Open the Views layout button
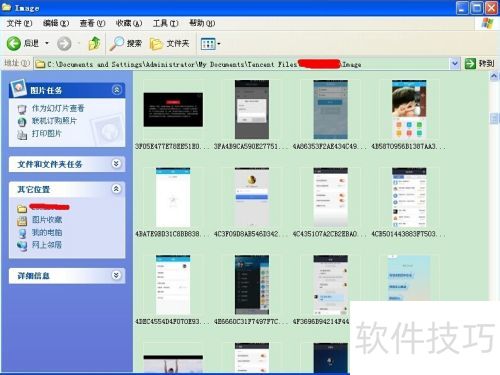The height and width of the screenshot is (375, 500). (x=208, y=44)
